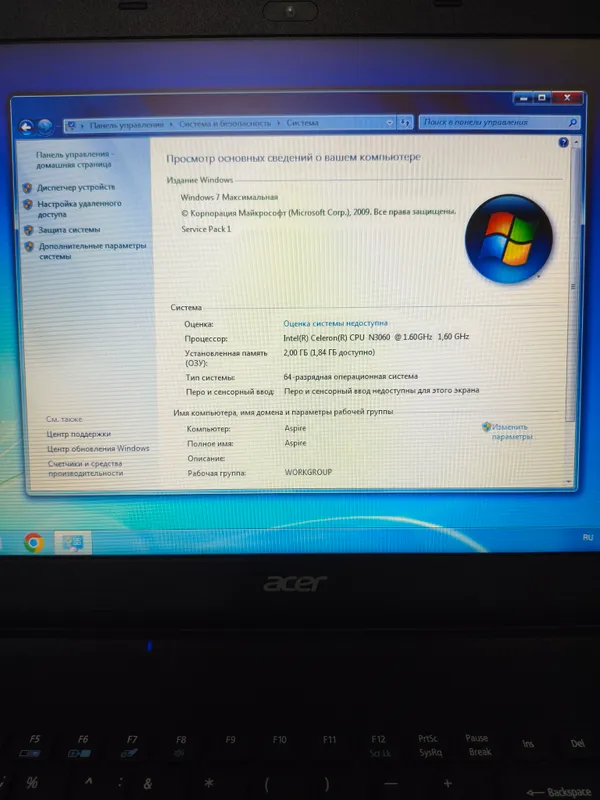Open the help question mark icon
600x800 pixels.
tap(563, 143)
